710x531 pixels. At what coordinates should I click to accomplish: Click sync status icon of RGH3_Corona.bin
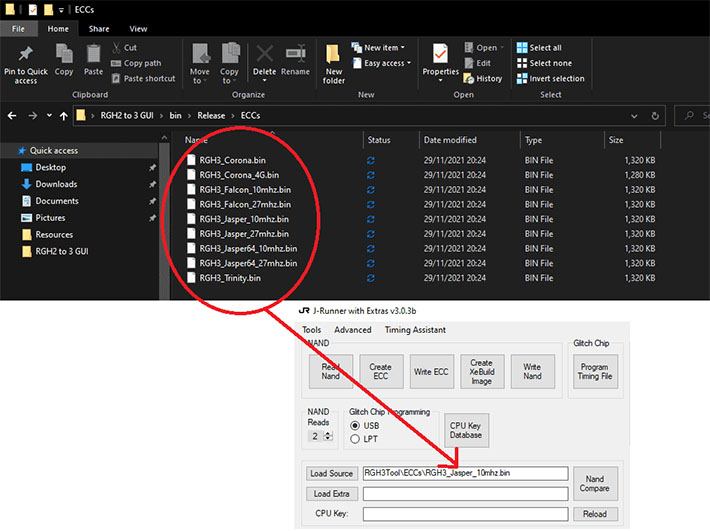coord(370,161)
